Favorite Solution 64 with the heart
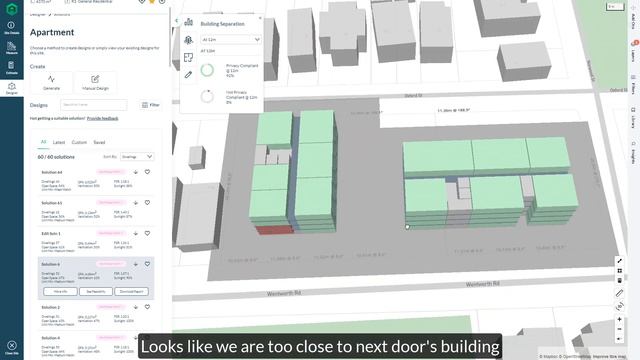640x360 pixels. [x=147, y=172]
